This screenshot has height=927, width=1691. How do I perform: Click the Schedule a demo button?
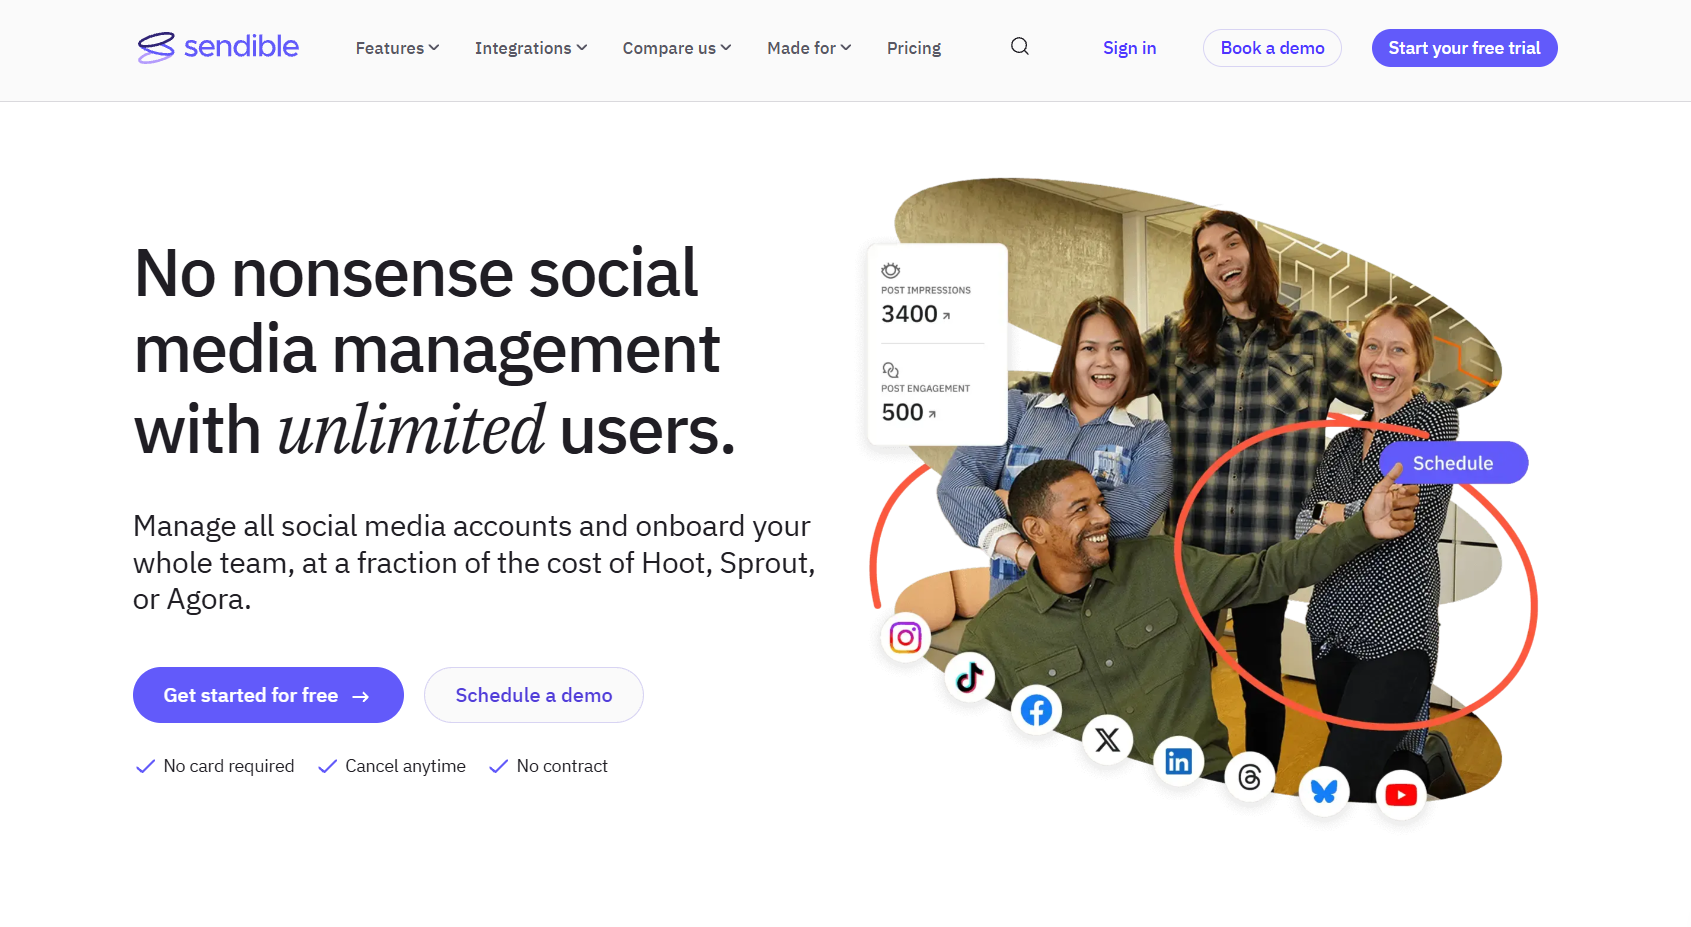(x=534, y=695)
